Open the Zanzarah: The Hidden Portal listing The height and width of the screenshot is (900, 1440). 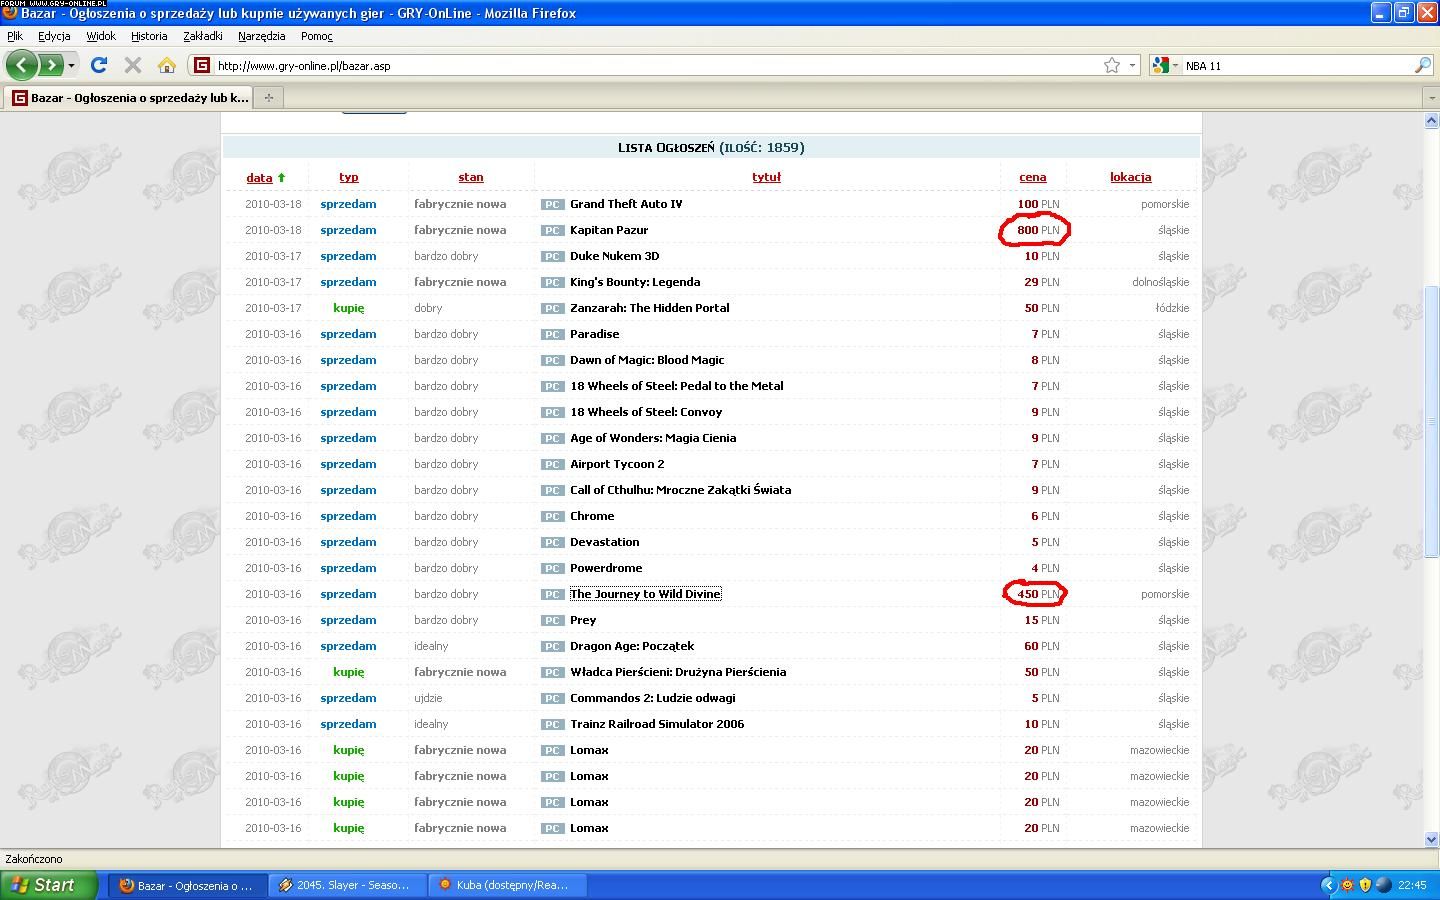click(x=650, y=308)
